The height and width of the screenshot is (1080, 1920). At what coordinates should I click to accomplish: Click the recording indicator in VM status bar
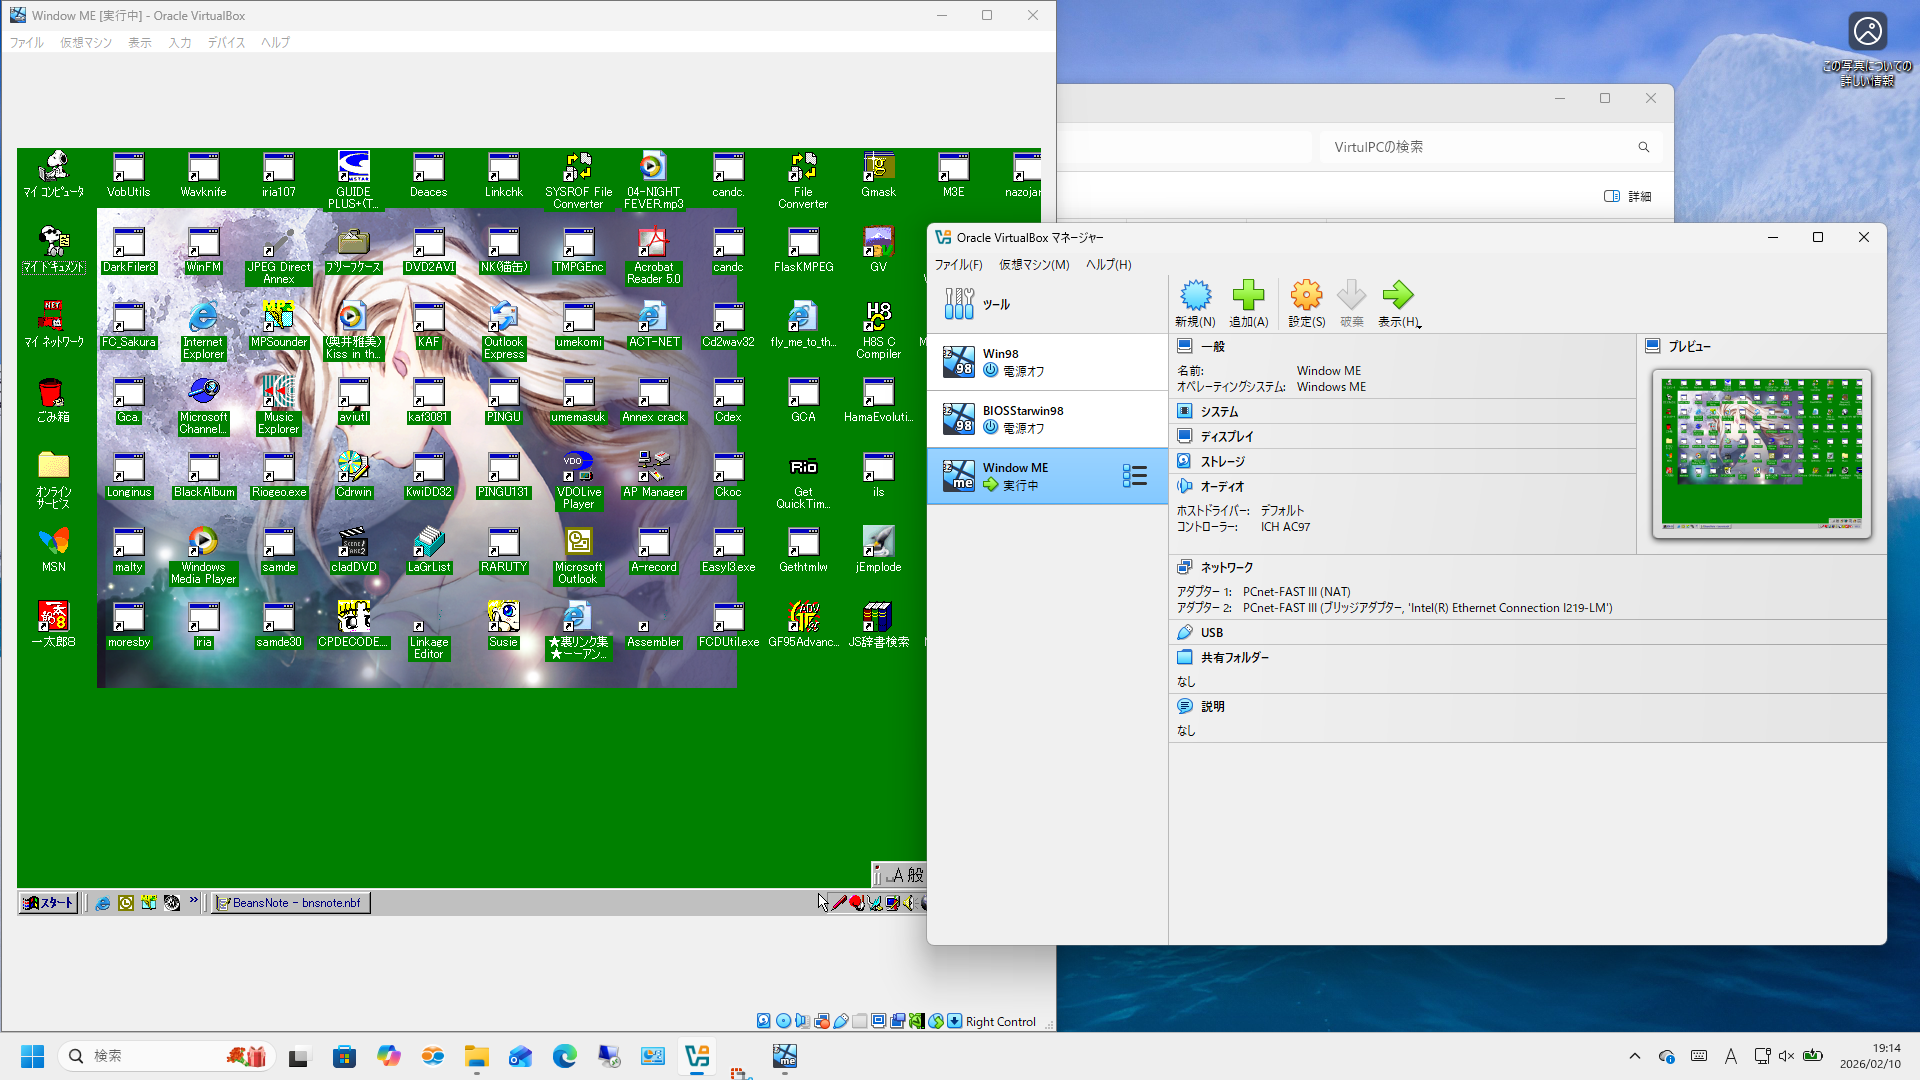pyautogui.click(x=897, y=1021)
